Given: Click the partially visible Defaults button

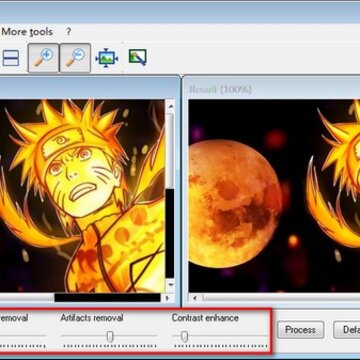Looking at the screenshot, I should pyautogui.click(x=346, y=330).
